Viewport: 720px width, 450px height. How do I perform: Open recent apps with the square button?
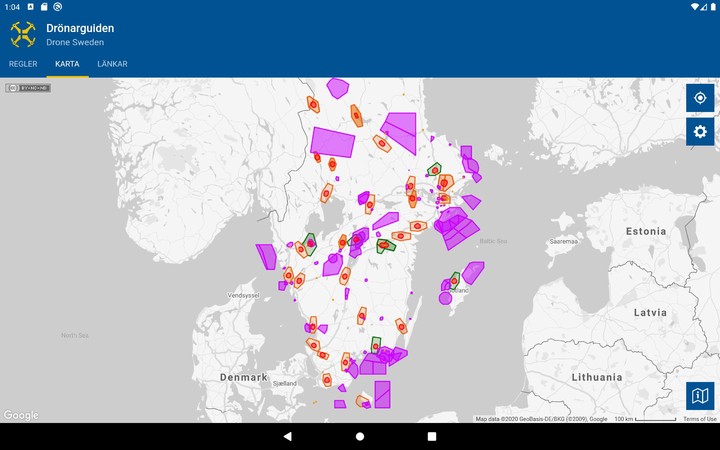point(432,436)
